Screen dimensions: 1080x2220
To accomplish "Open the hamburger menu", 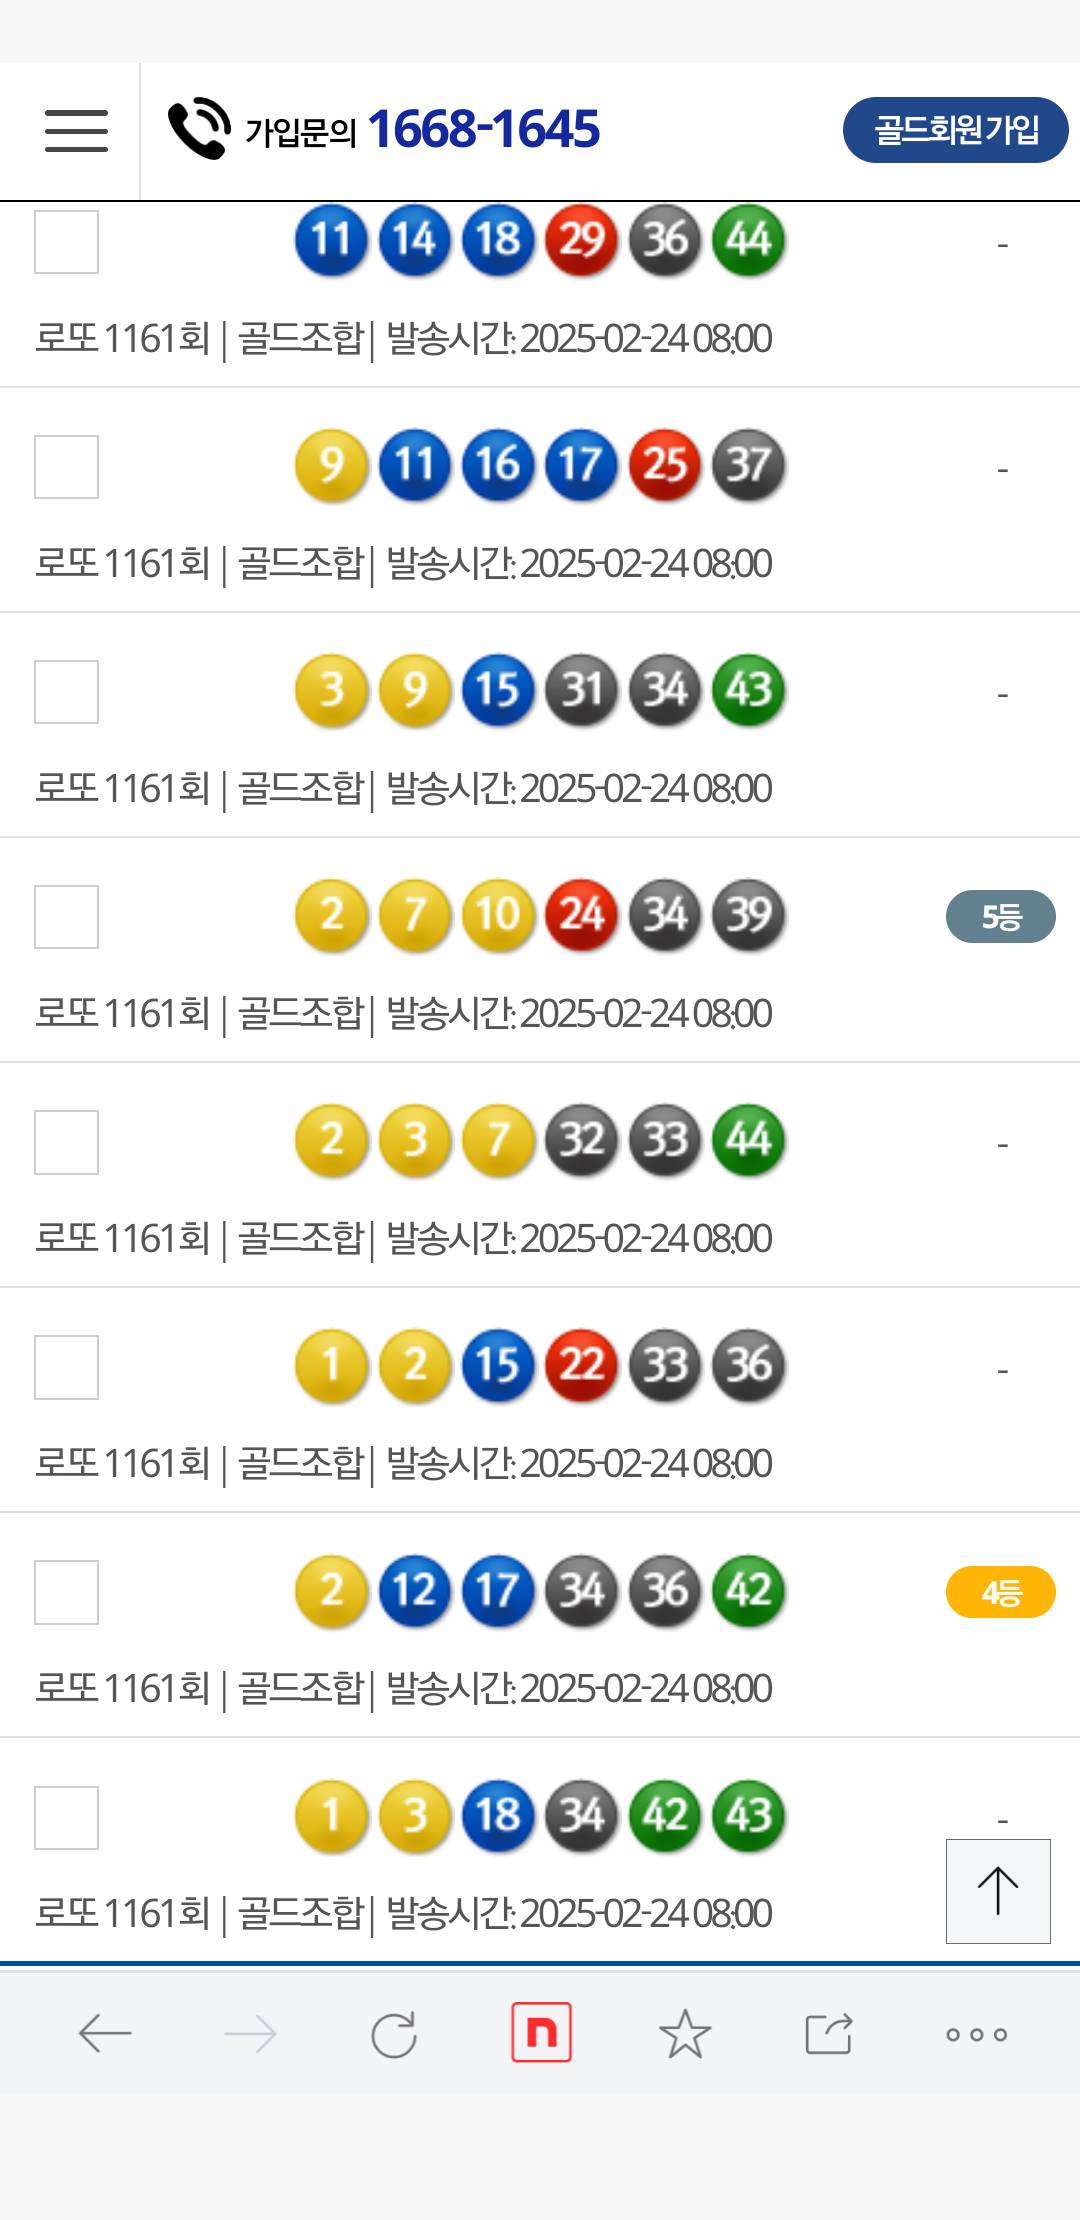I will (76, 131).
